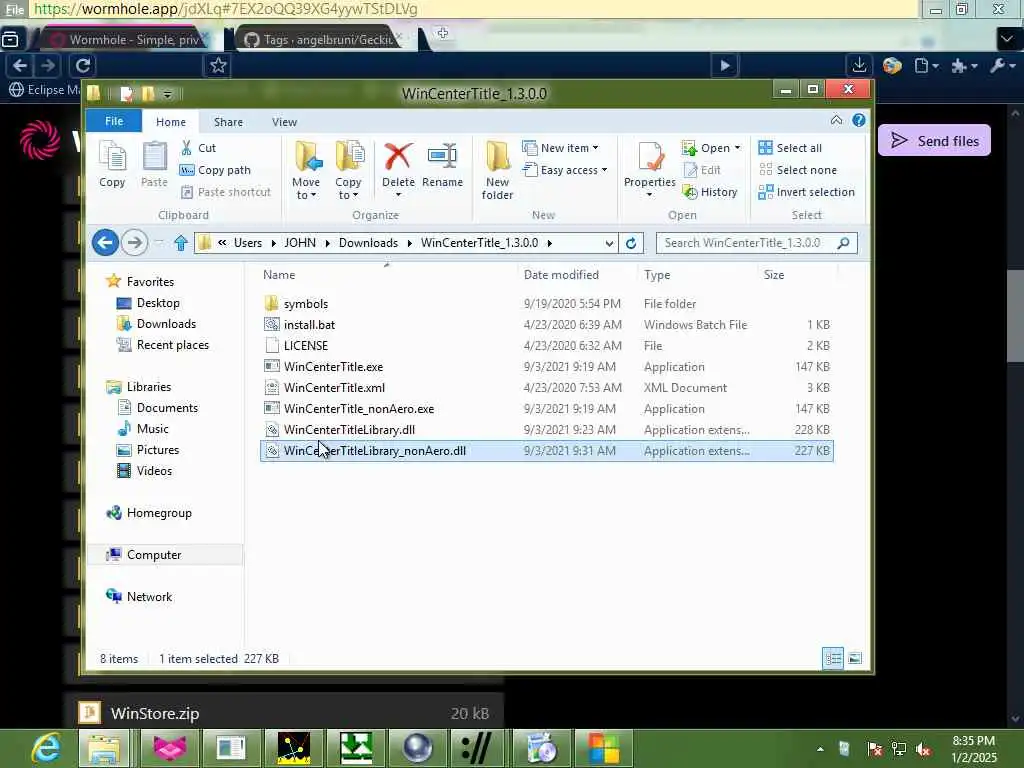The width and height of the screenshot is (1024, 768).
Task: Switch to the Home ribbon tab
Action: (x=170, y=121)
